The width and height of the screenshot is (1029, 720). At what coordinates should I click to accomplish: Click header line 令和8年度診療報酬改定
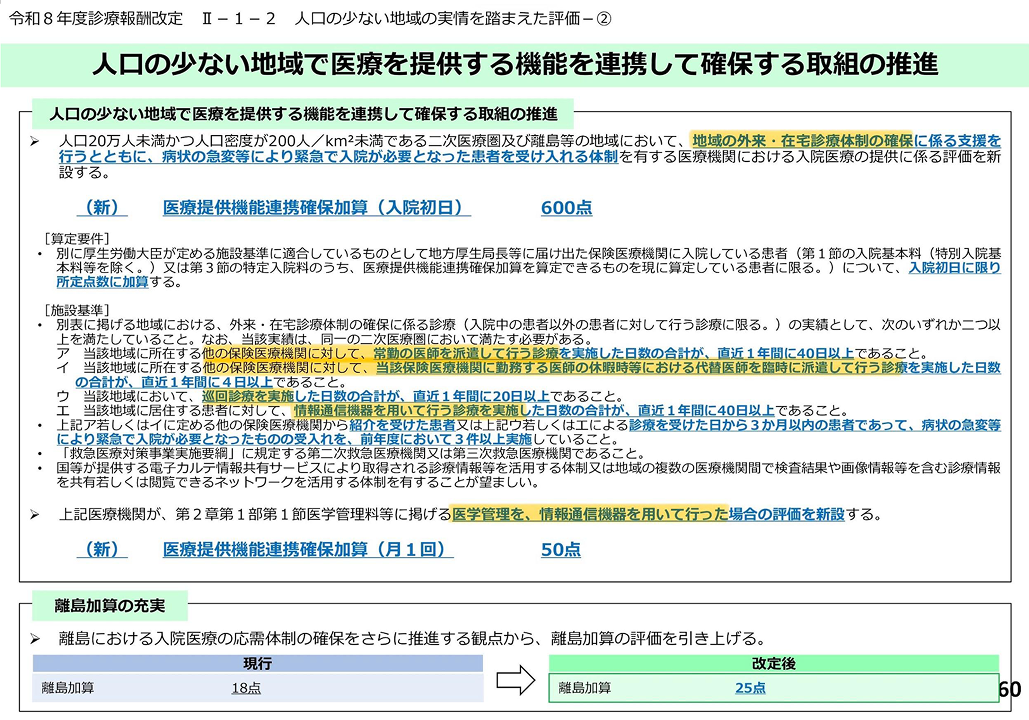click(x=310, y=18)
